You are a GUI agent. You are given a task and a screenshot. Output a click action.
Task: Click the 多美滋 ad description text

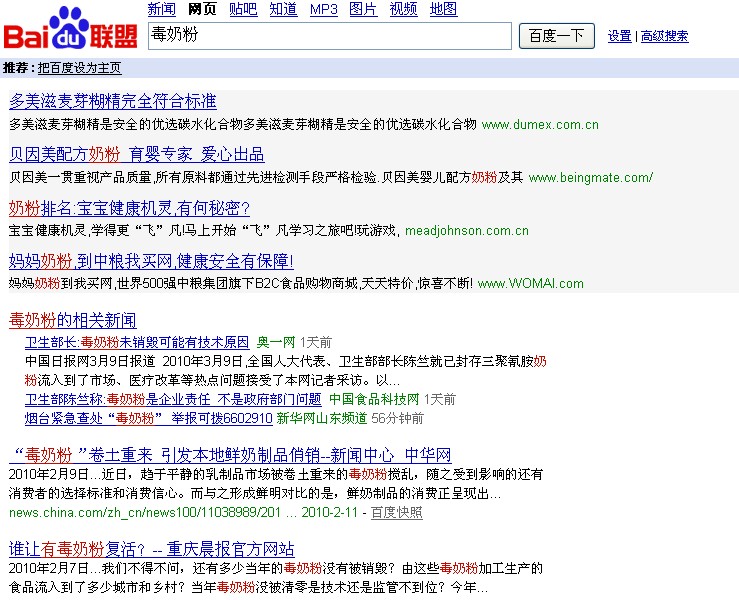[x=243, y=125]
